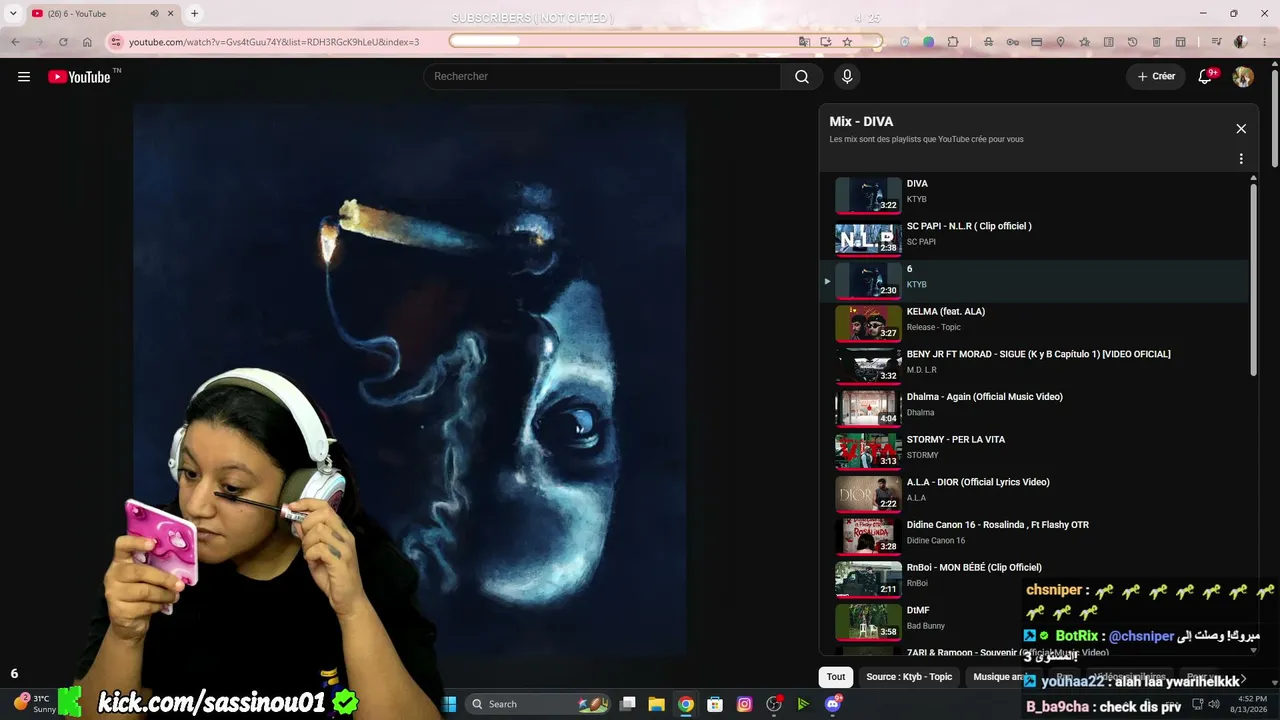1280x720 pixels.
Task: Click the STORMY - PER LA VITA thumbnail
Action: pyautogui.click(x=868, y=451)
